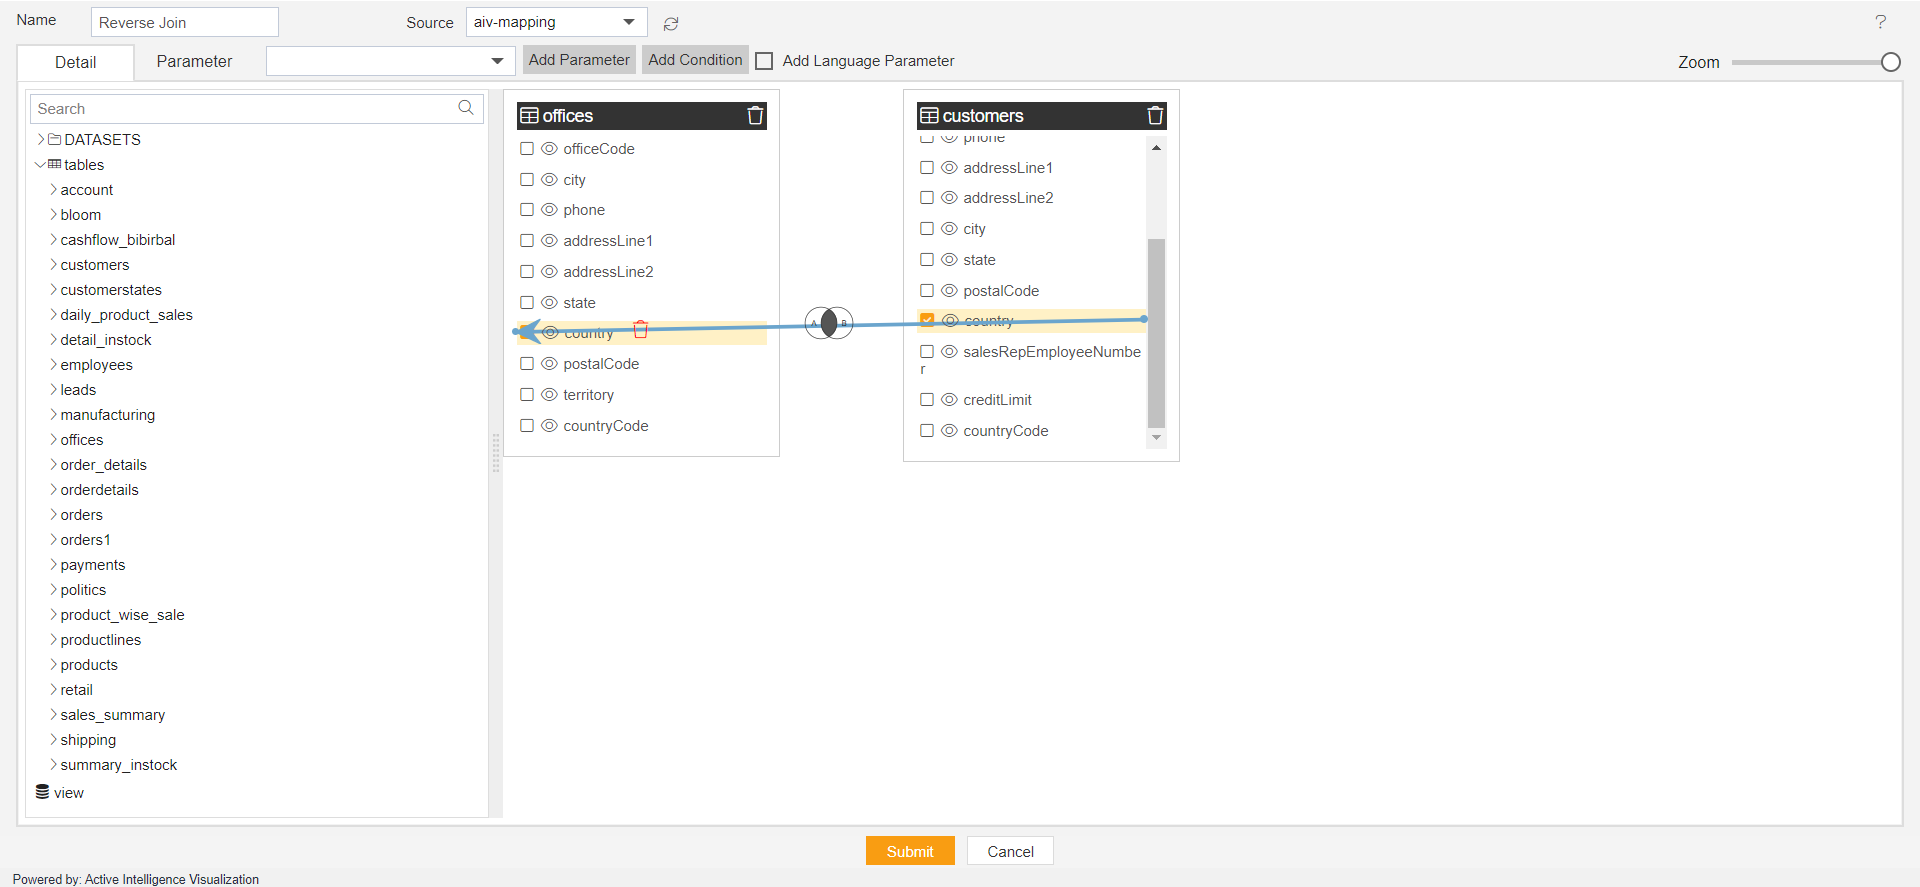Open the Source aiv-mapping dropdown
Viewport: 1920px width, 887px height.
click(556, 22)
